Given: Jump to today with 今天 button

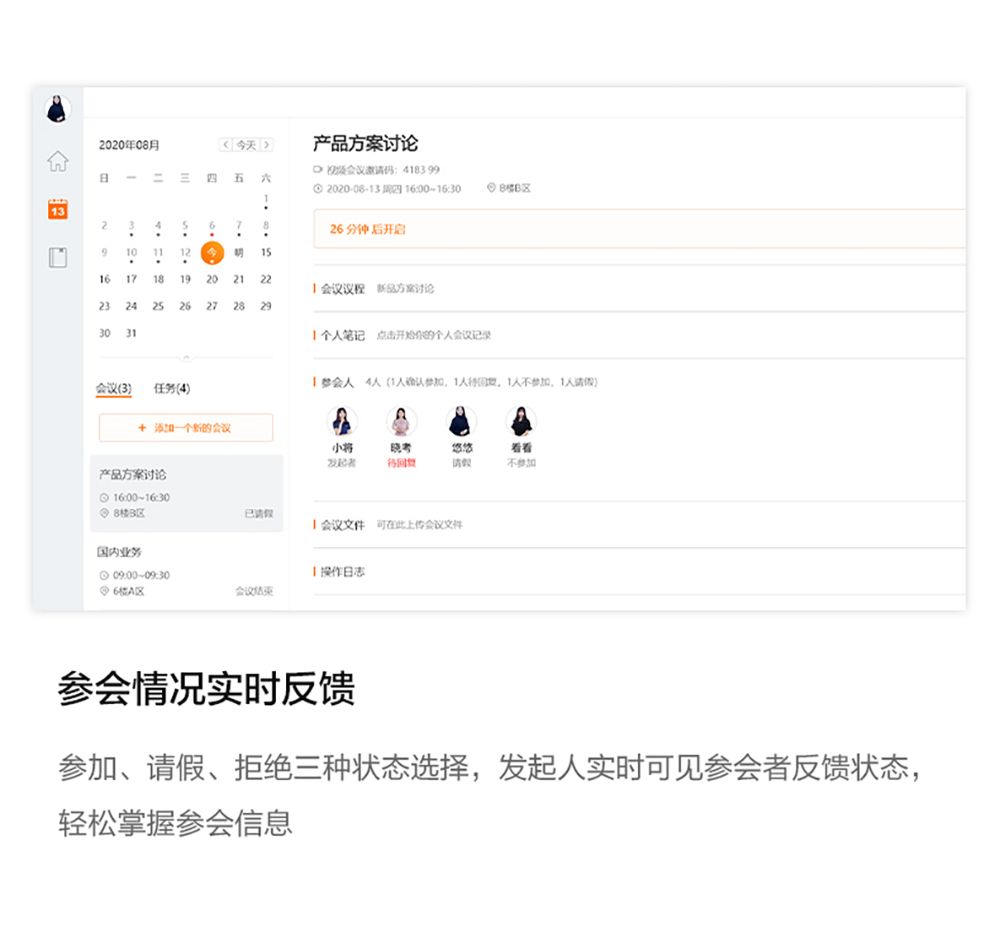Looking at the screenshot, I should (x=246, y=145).
